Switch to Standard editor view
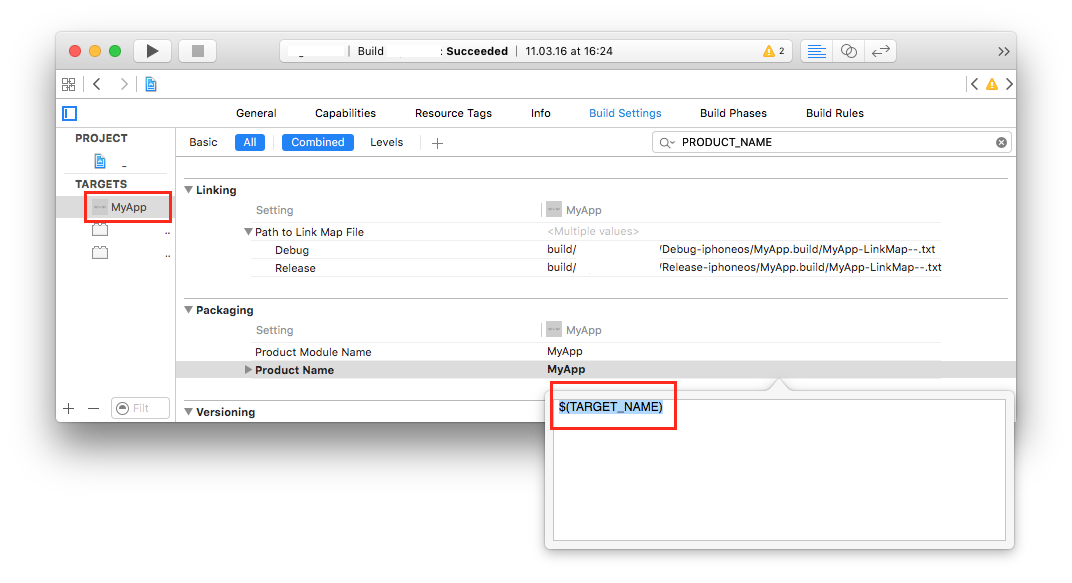The height and width of the screenshot is (583, 1072). click(816, 51)
